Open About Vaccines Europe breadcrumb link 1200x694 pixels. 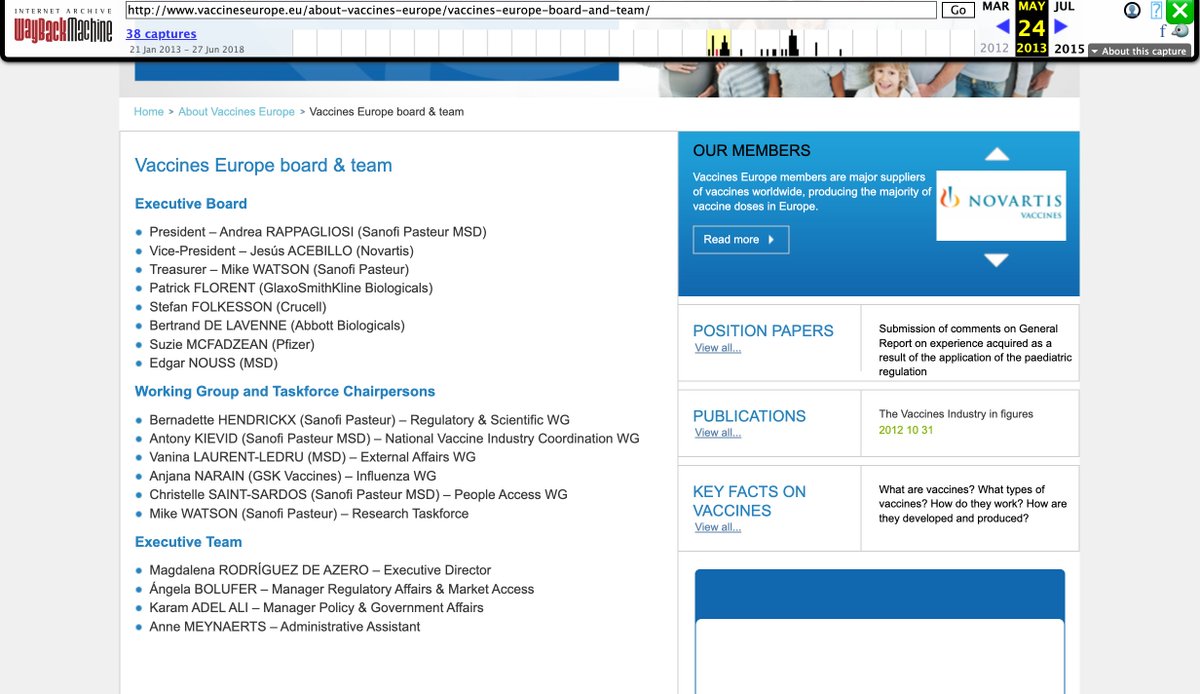point(236,112)
